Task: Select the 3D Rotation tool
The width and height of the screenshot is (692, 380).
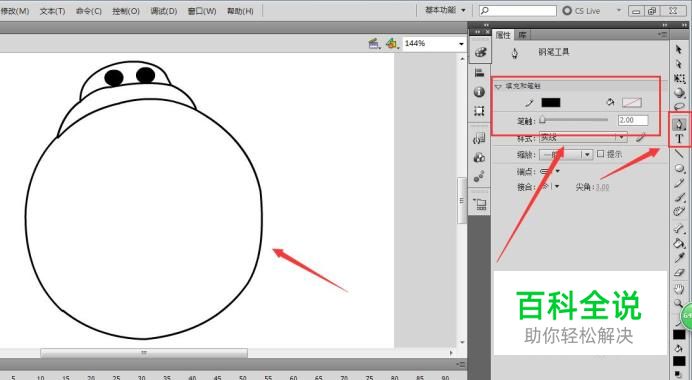Action: pyautogui.click(x=679, y=93)
